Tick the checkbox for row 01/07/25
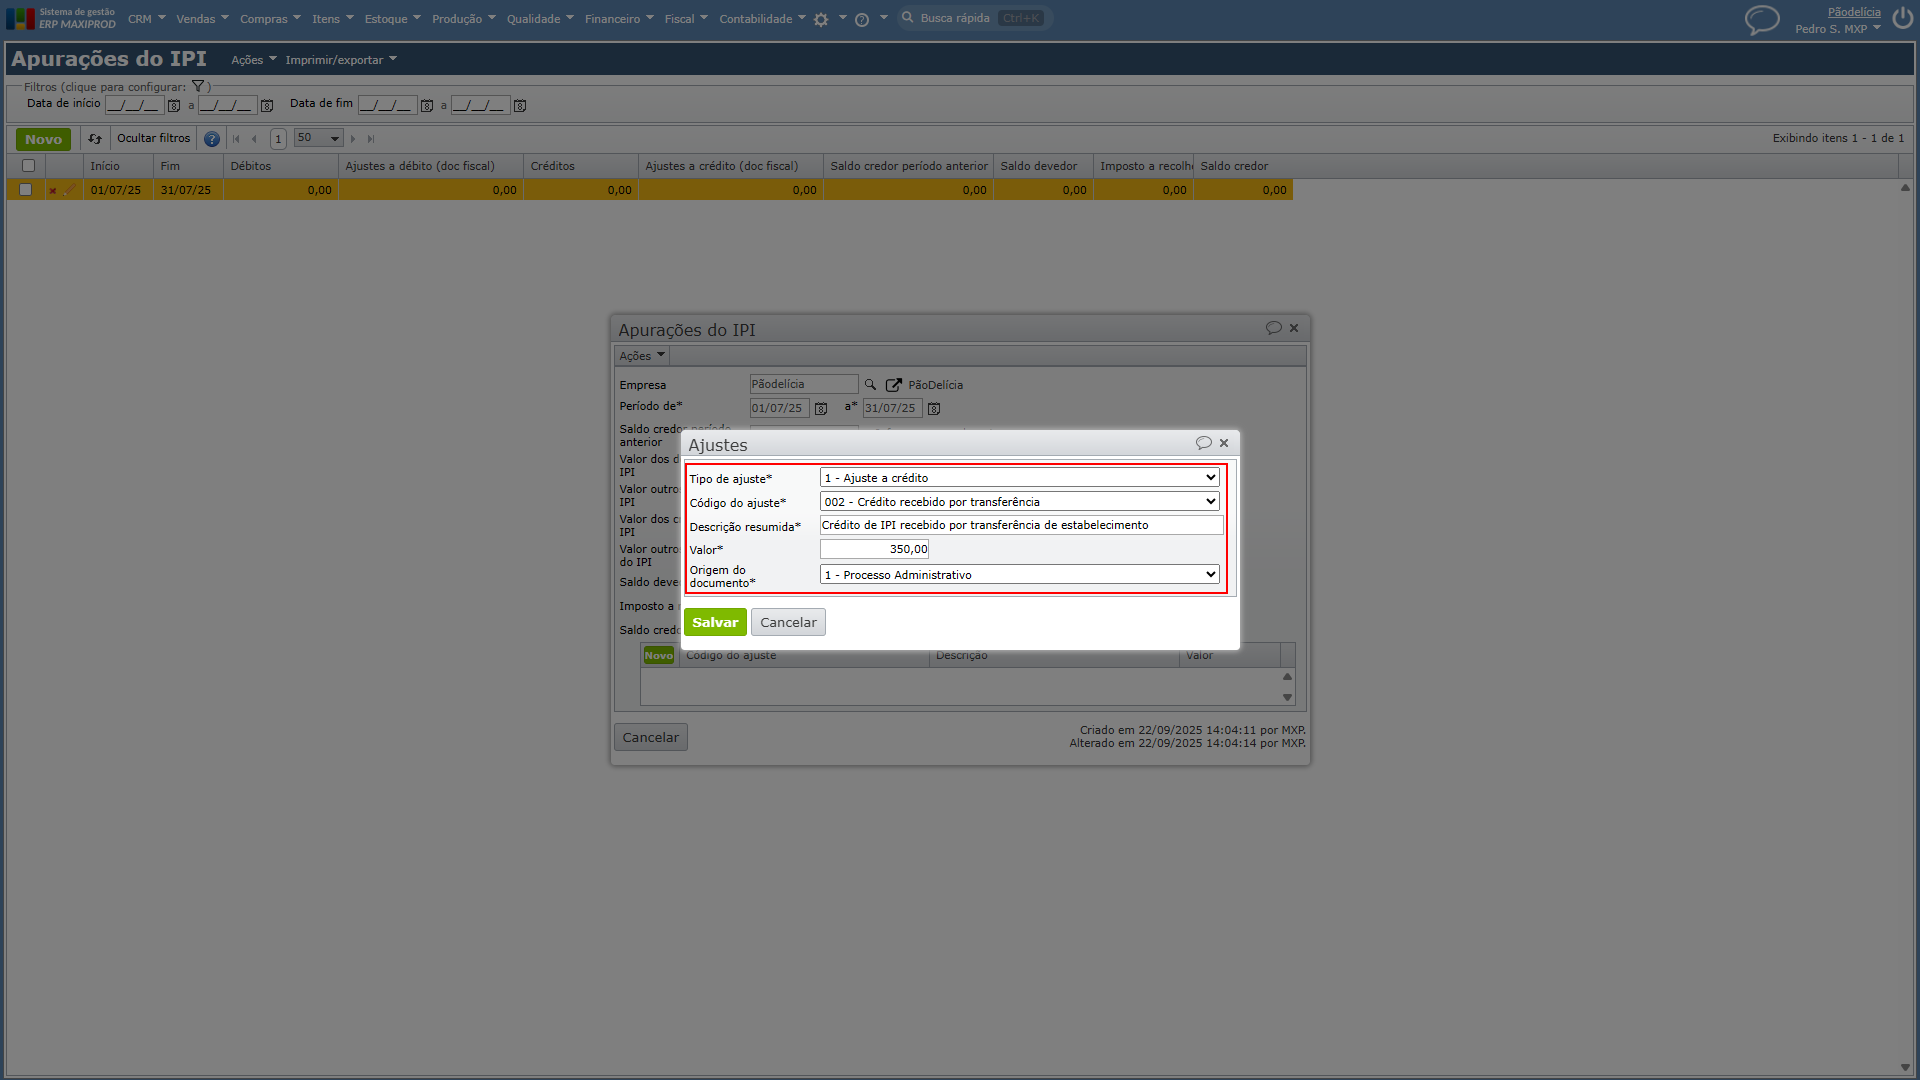1920x1080 pixels. coord(26,190)
